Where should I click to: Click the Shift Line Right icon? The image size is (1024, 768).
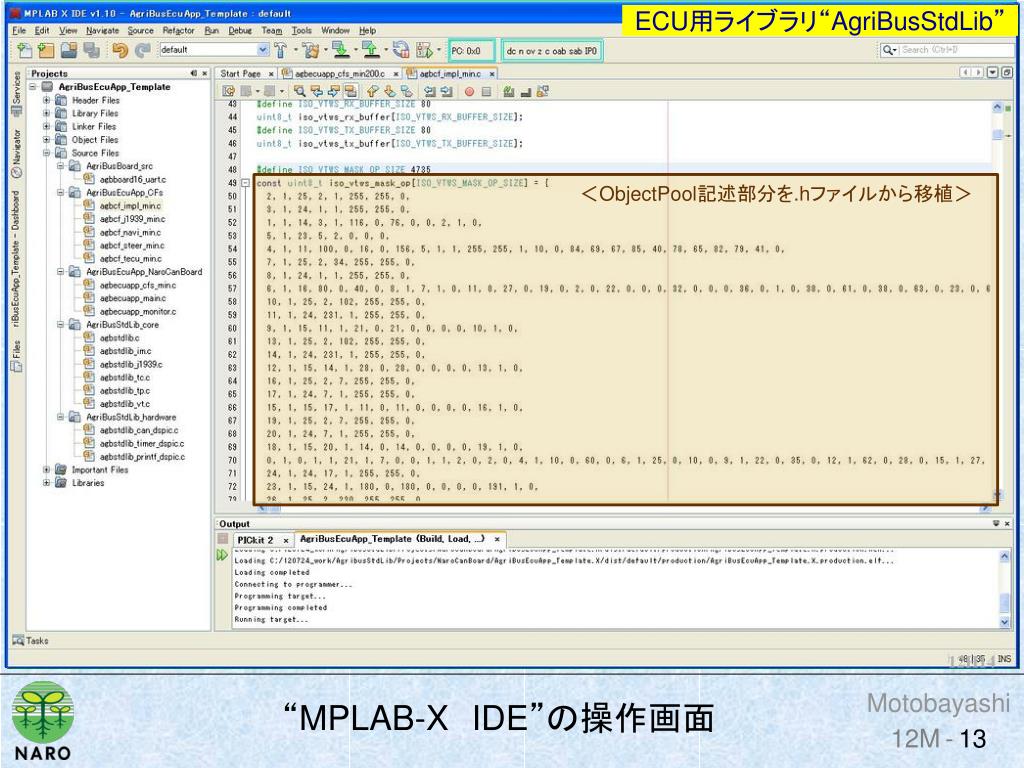coord(447,91)
